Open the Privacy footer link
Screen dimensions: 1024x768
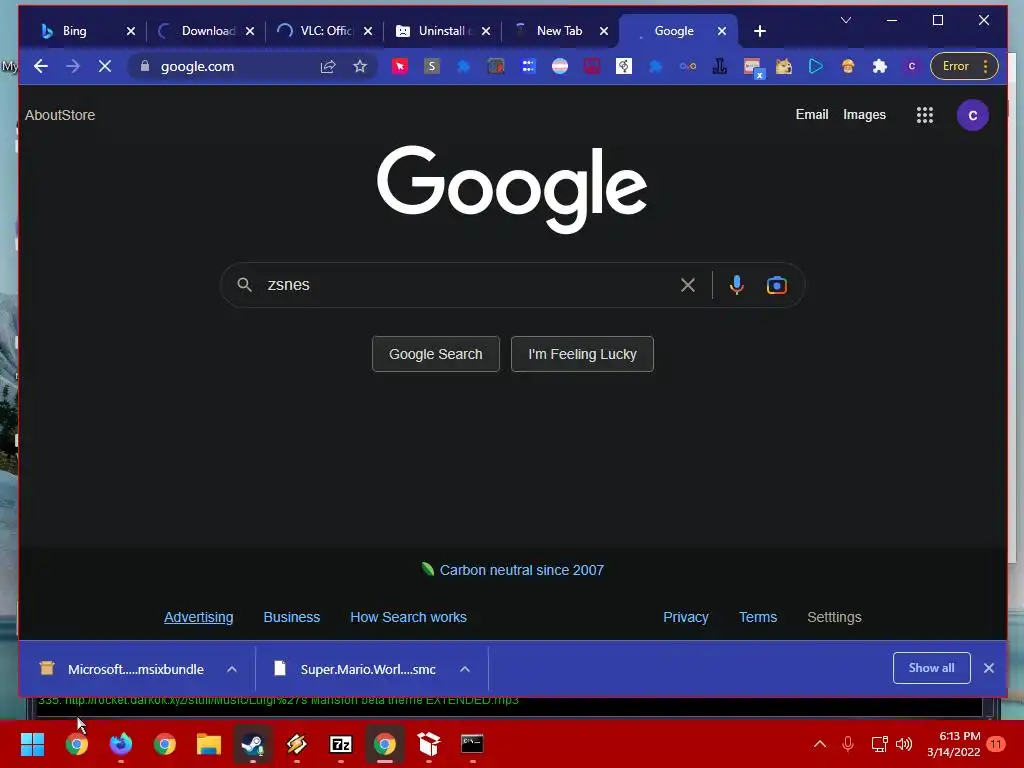[x=686, y=617]
